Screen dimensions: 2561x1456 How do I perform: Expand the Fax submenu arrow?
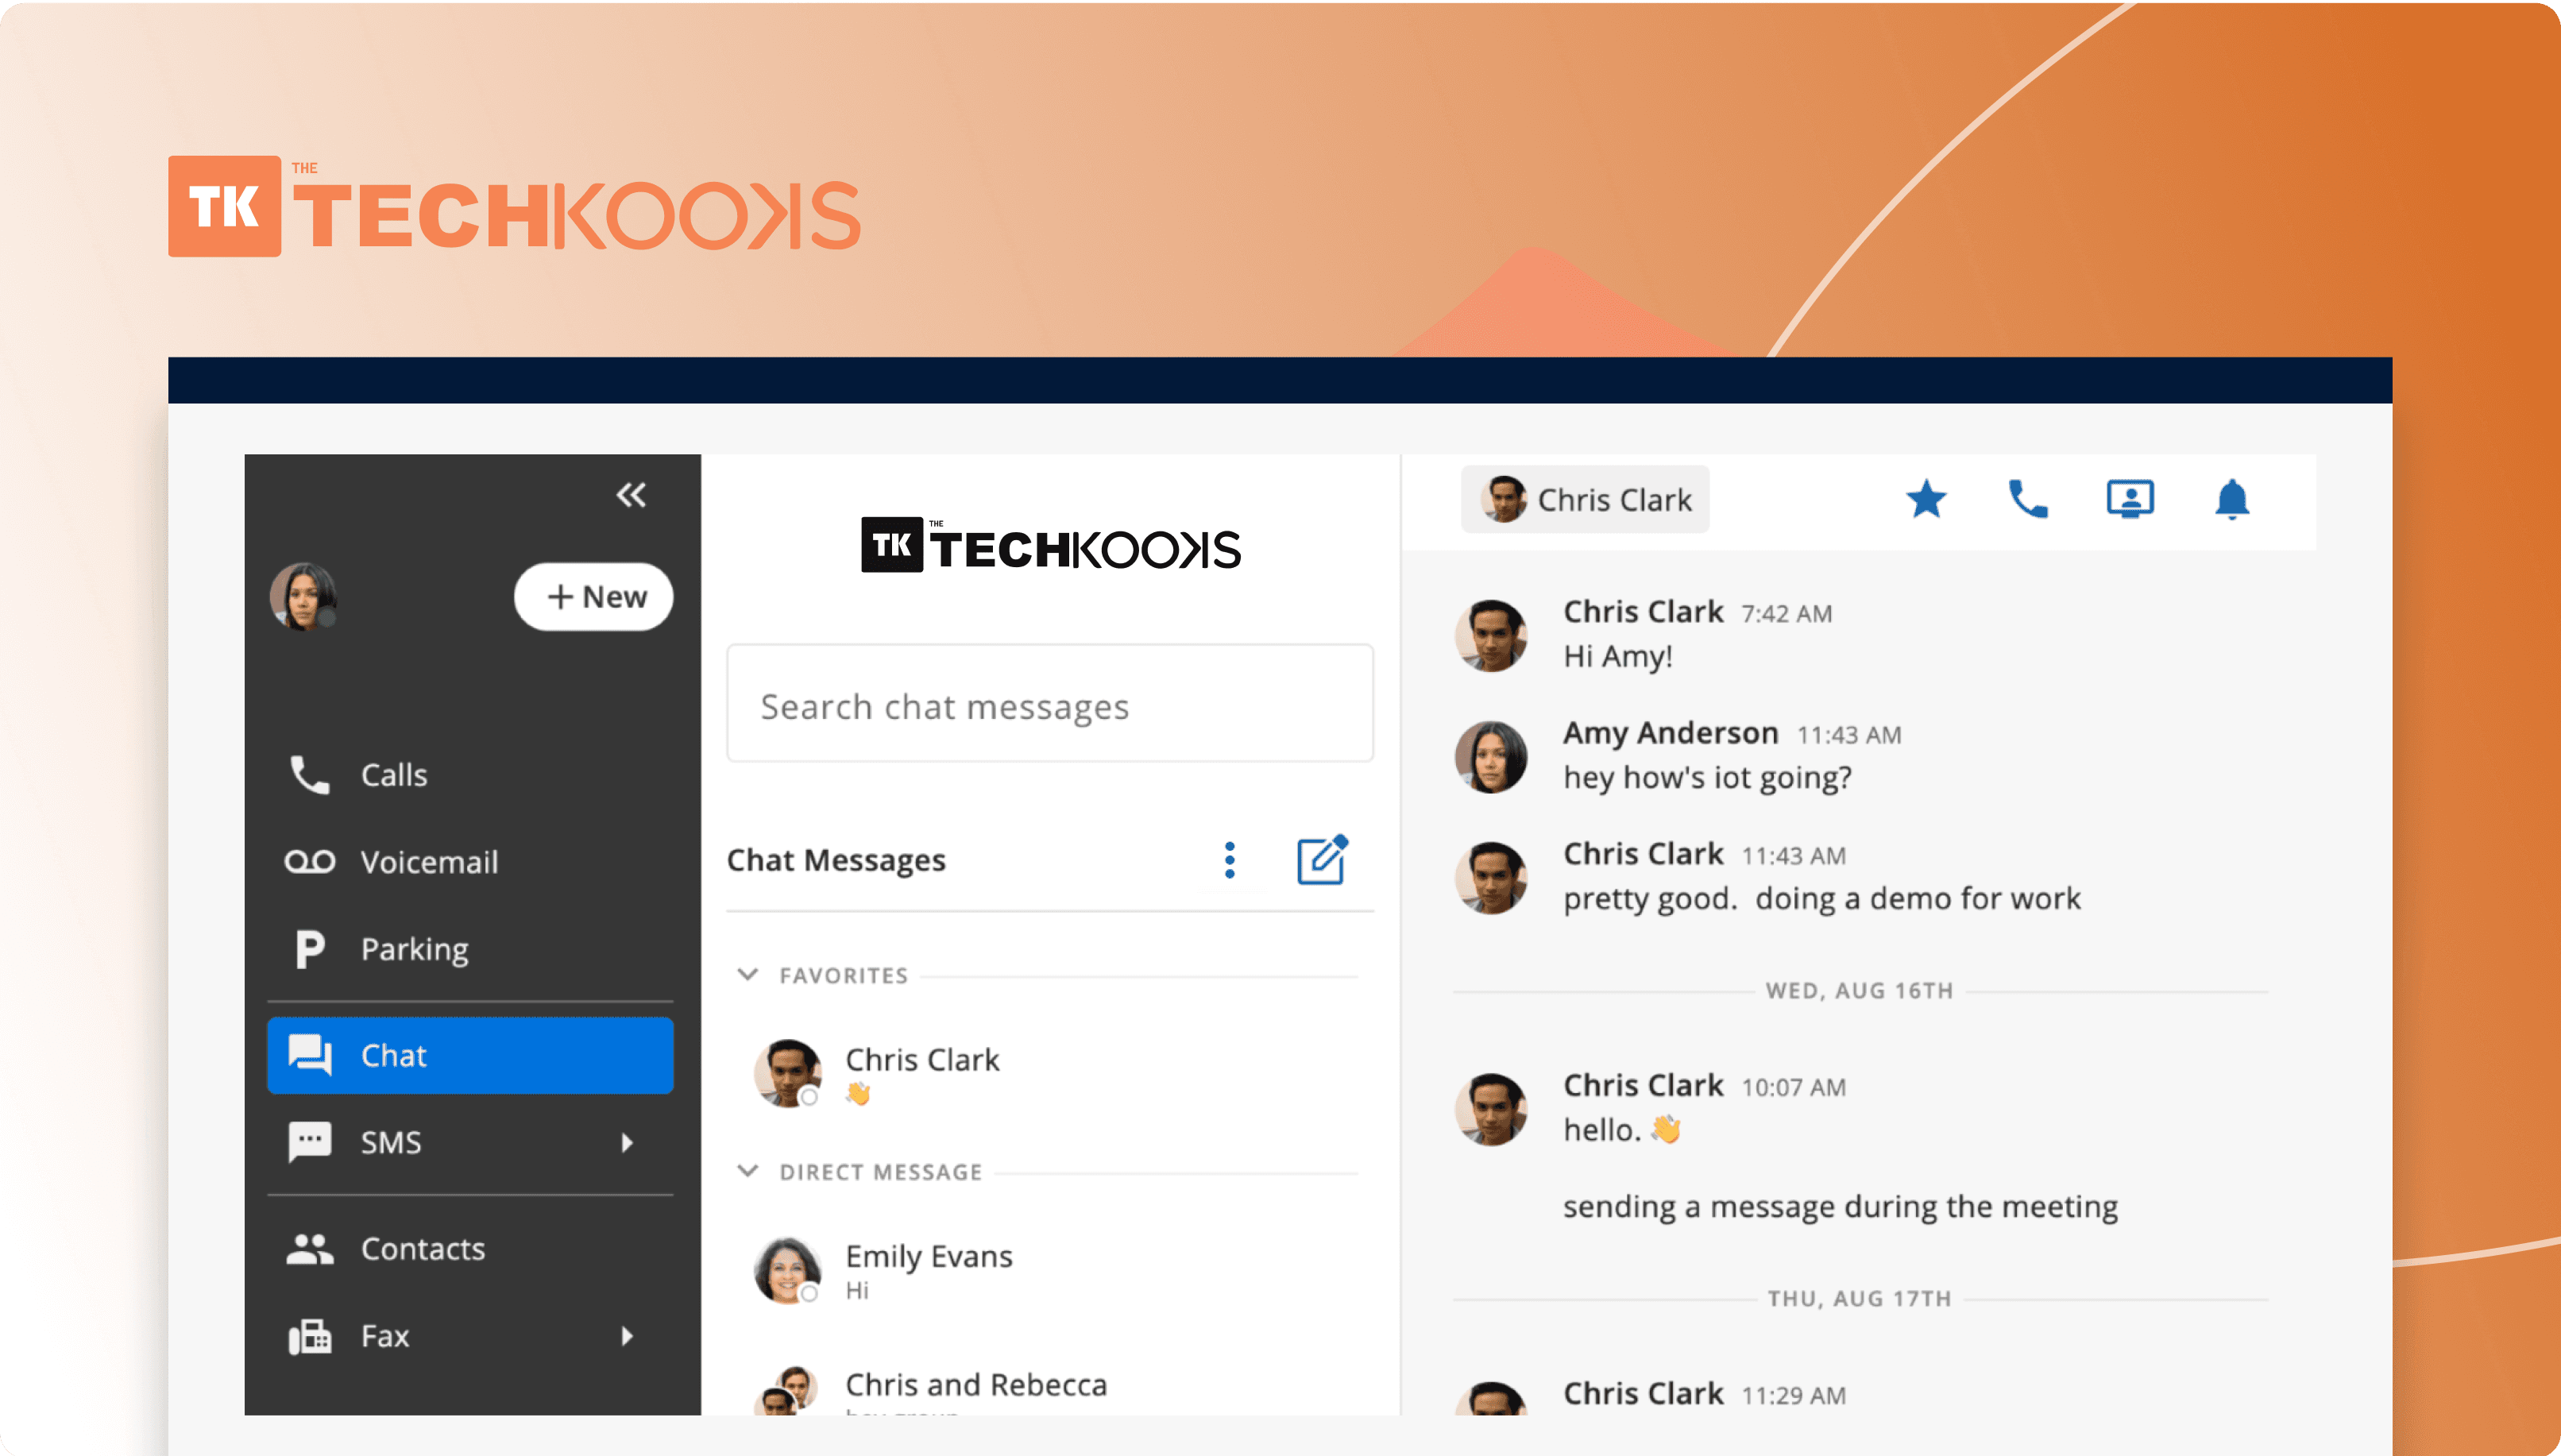(627, 1336)
